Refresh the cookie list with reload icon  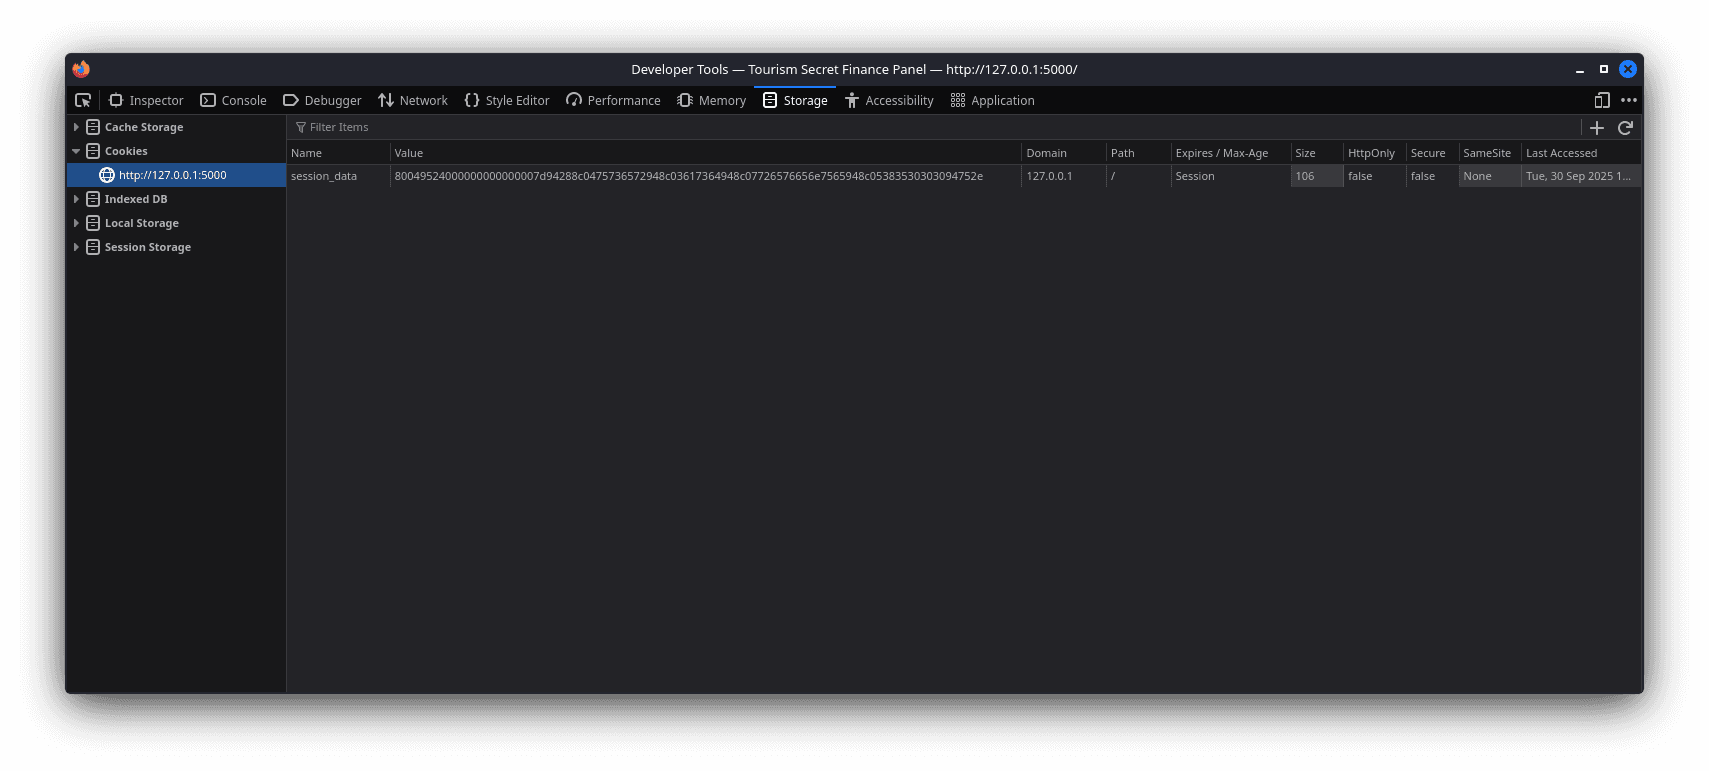[1625, 128]
